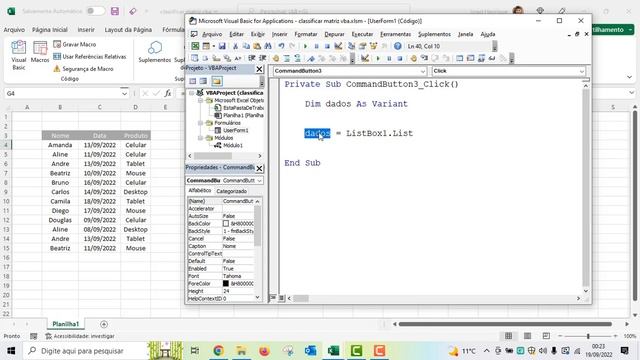Click Acessibilidade: investigar in the status bar
This screenshot has height=360, width=640.
point(80,336)
